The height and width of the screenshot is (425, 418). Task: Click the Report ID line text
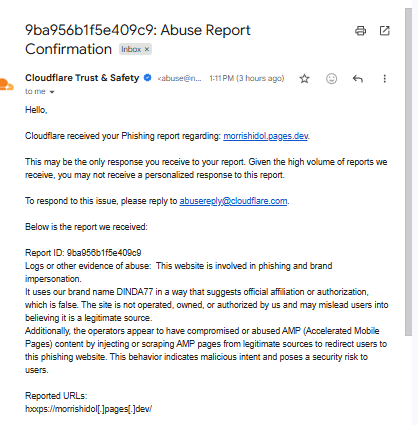83,253
